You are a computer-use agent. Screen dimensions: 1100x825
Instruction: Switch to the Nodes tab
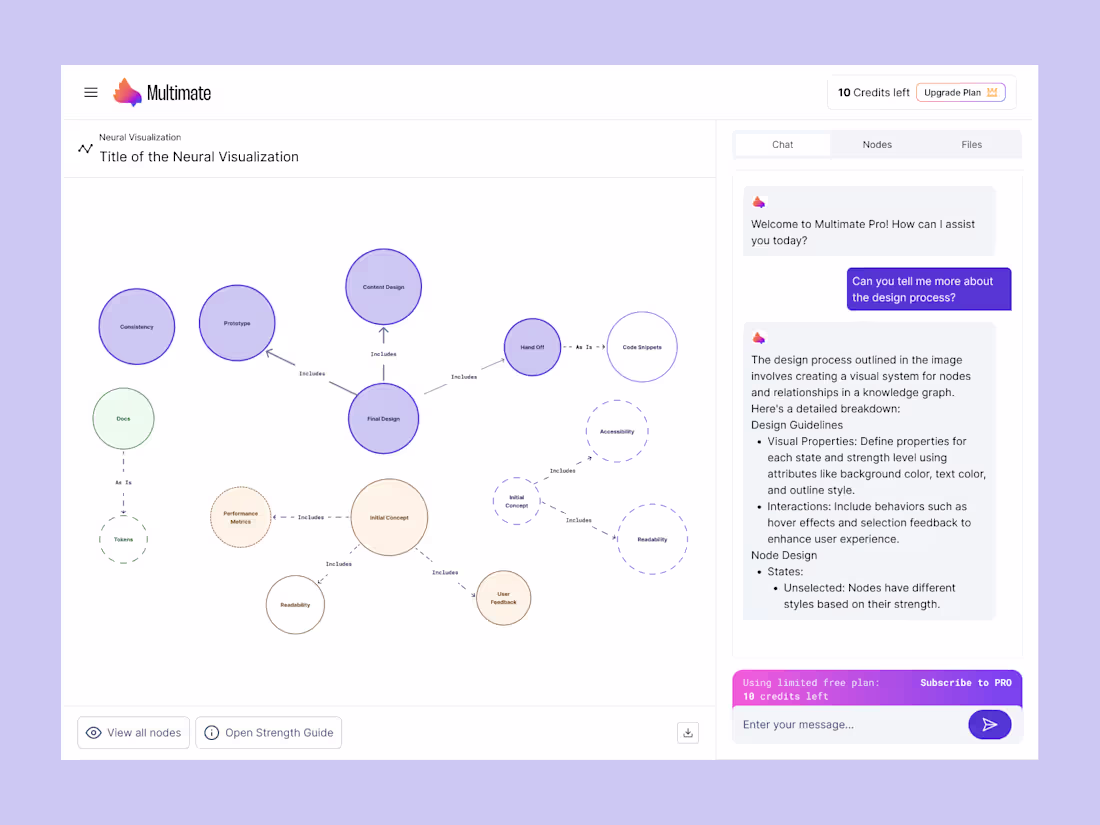click(877, 144)
